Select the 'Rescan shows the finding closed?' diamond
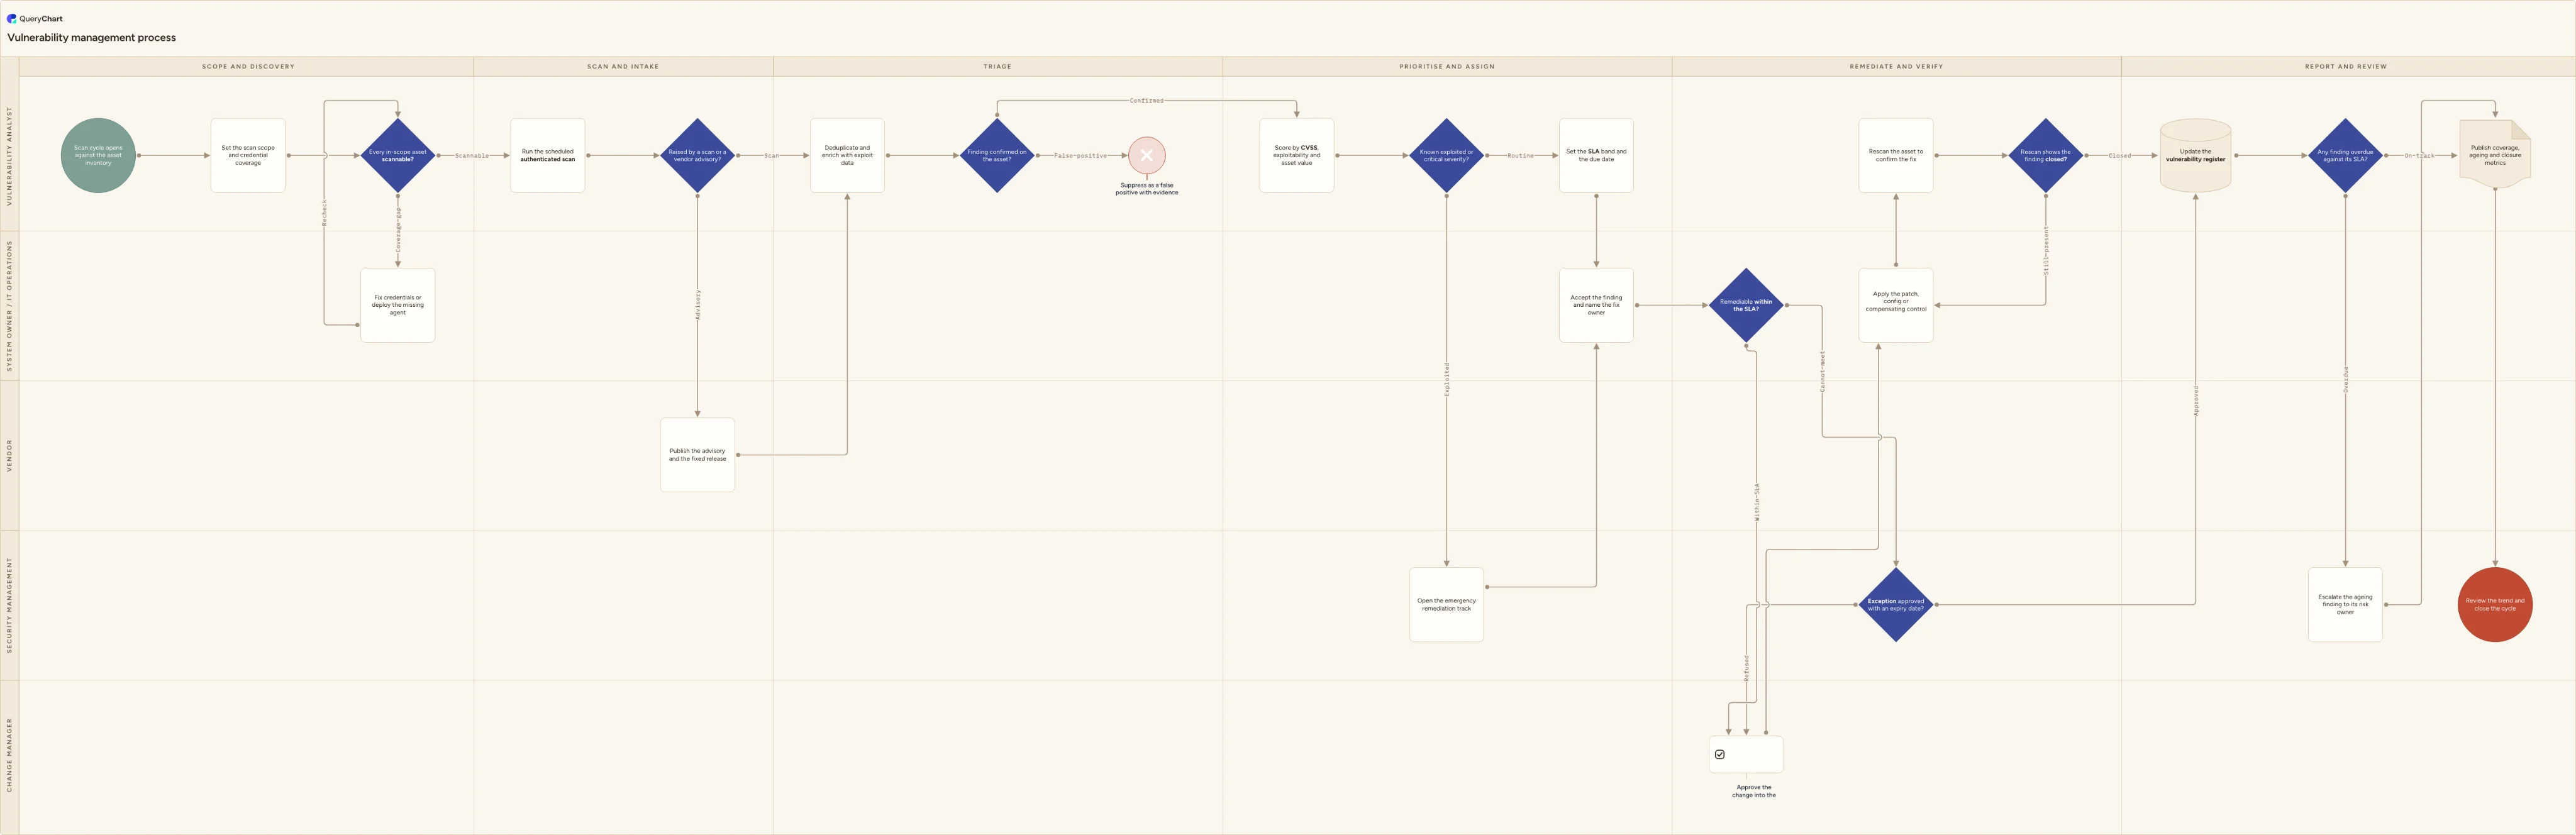This screenshot has height=835, width=2576. click(x=2045, y=155)
